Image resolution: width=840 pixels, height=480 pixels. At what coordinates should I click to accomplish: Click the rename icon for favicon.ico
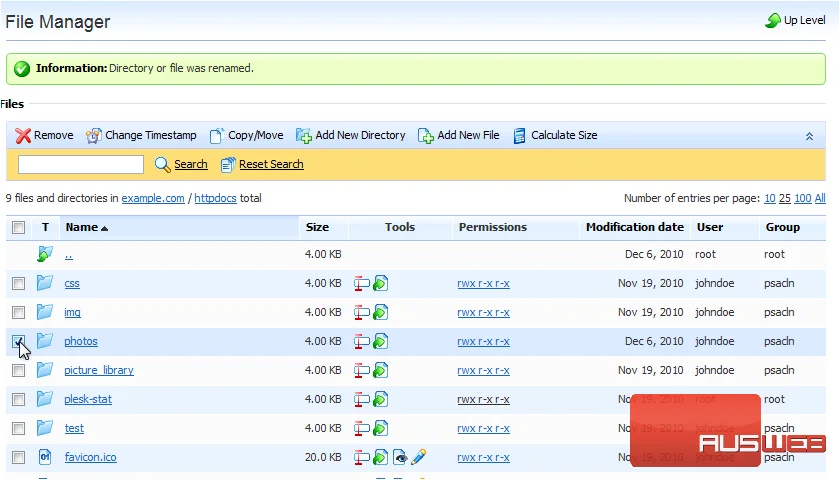coord(362,457)
